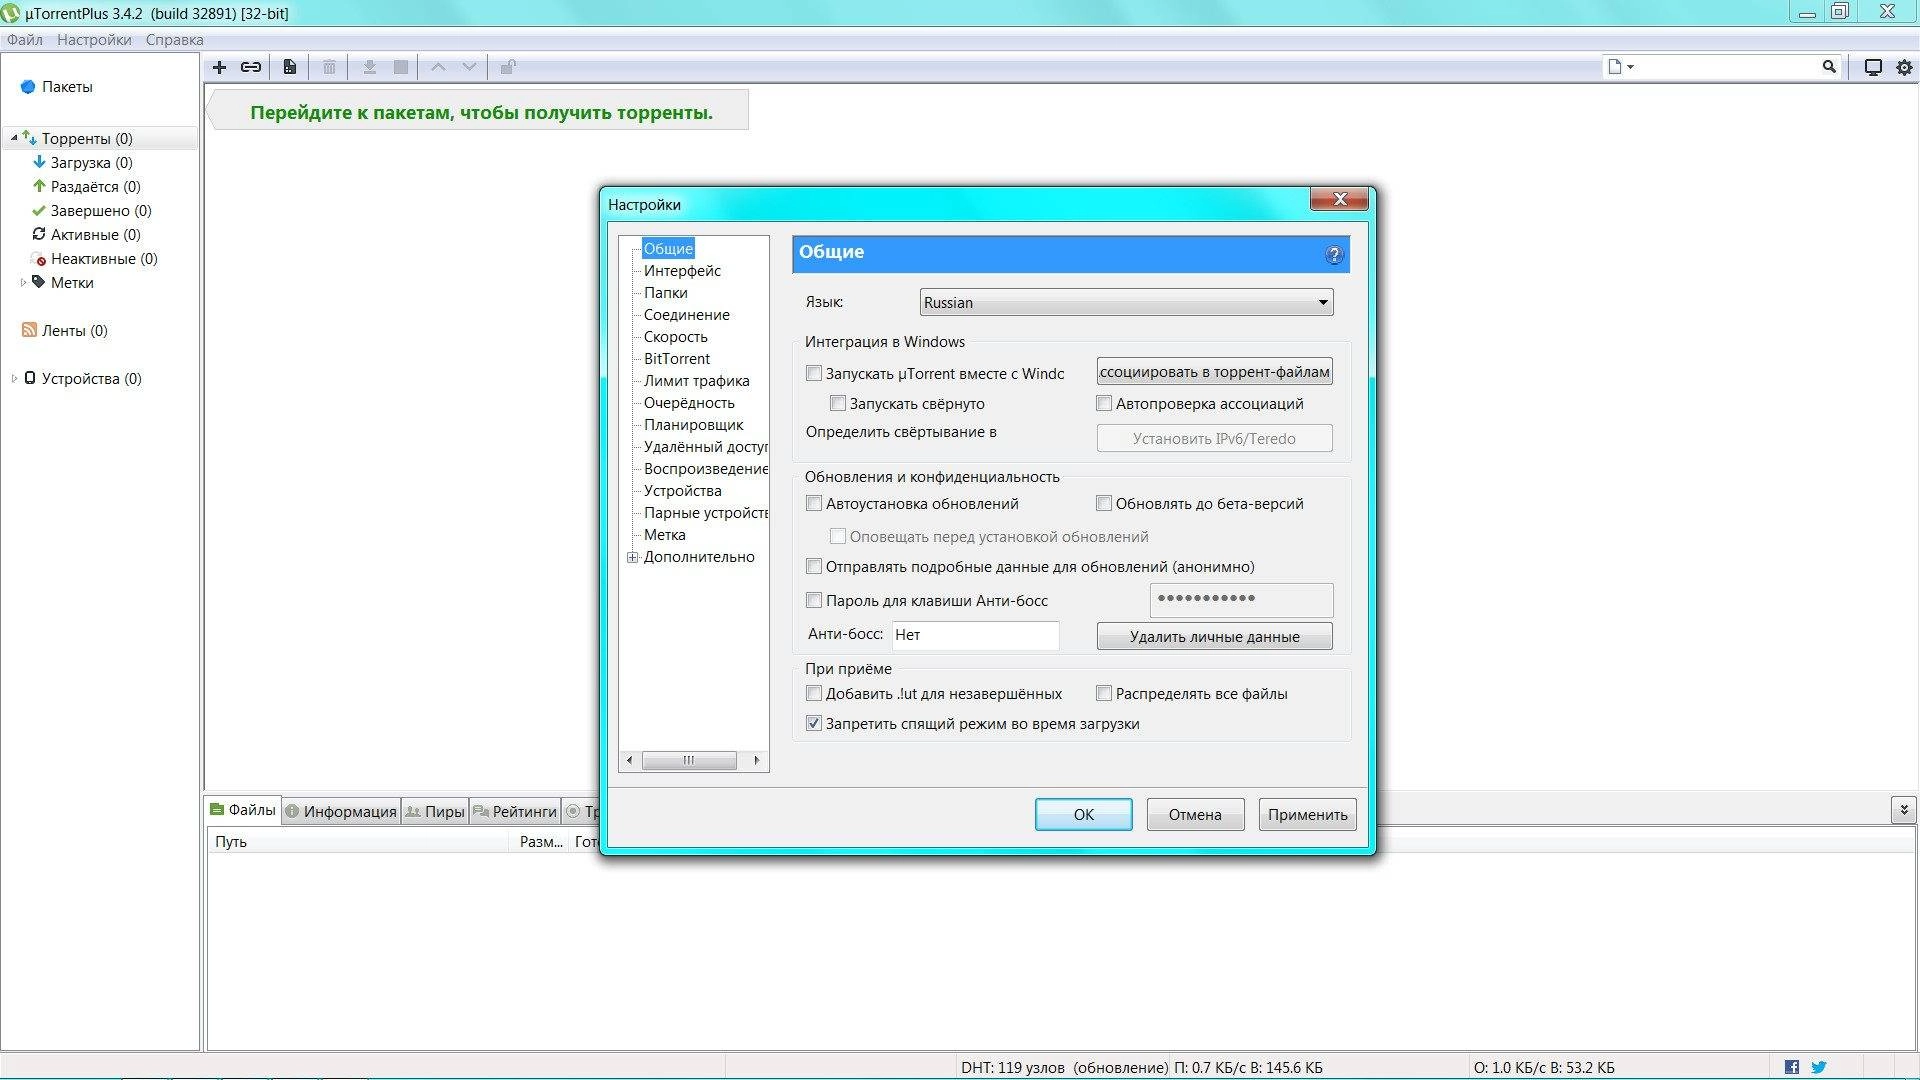This screenshot has height=1080, width=1920.
Task: Click the collapse detail pane arrow button
Action: pos(1904,810)
